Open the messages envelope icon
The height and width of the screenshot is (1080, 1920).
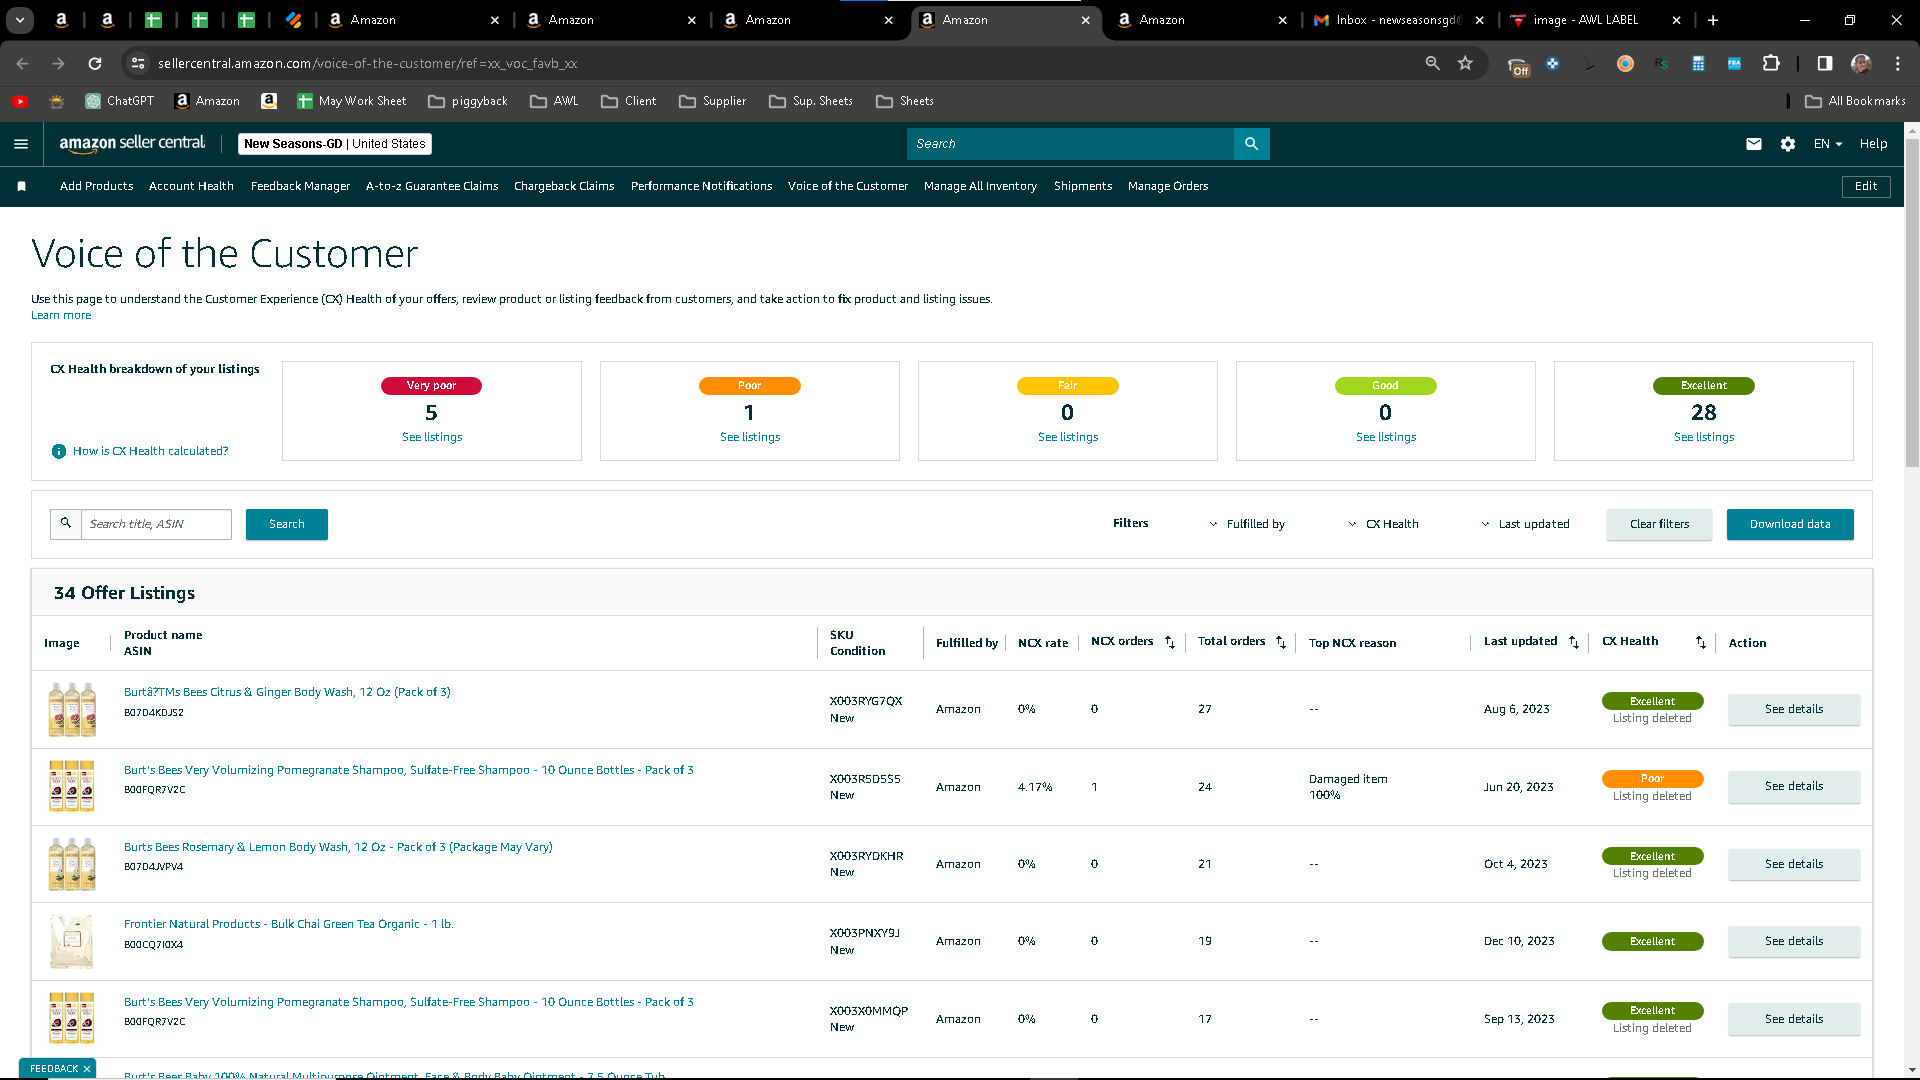1753,144
